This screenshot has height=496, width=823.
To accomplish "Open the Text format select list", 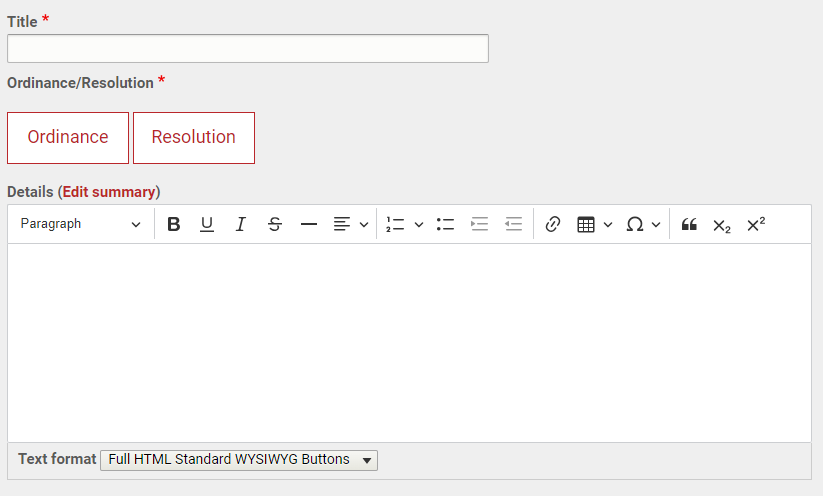I will (x=239, y=460).
